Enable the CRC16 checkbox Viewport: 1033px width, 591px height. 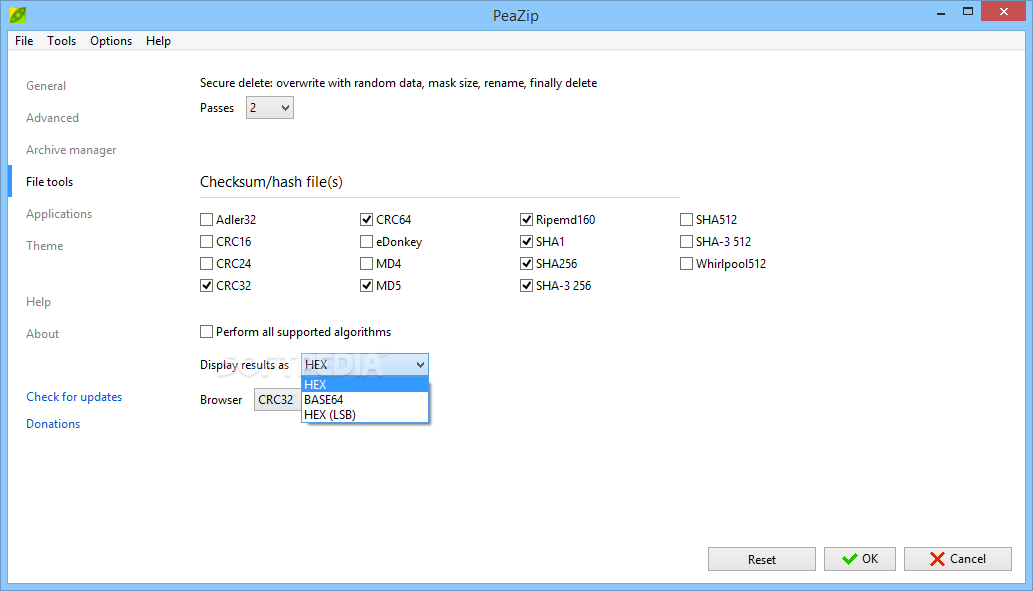[207, 242]
